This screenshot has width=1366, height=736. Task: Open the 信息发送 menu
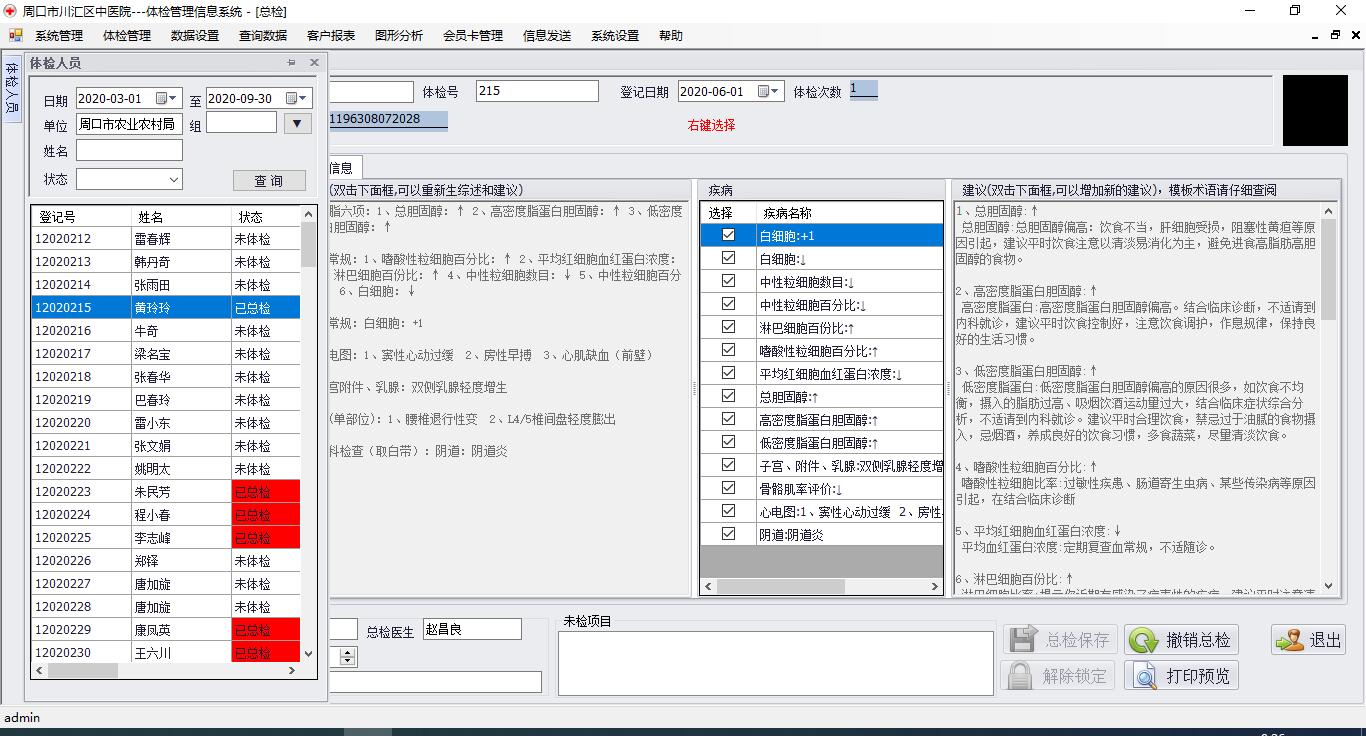point(547,35)
